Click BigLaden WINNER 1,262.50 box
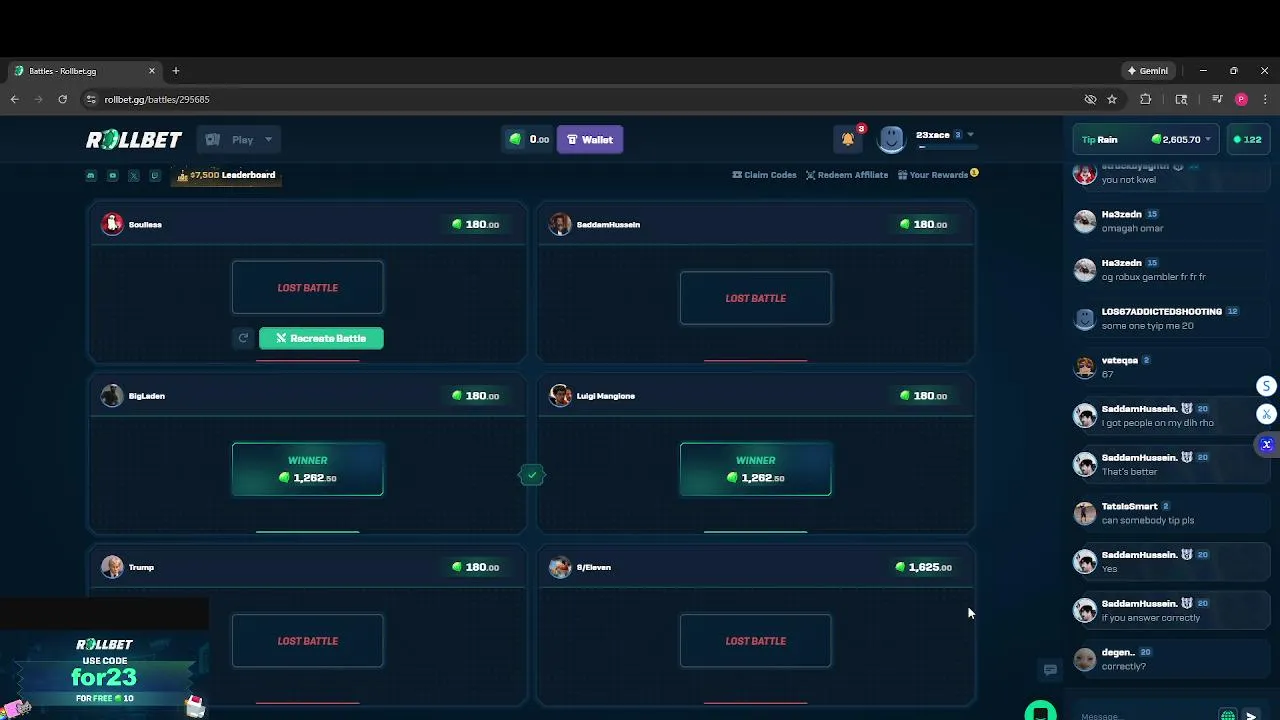The height and width of the screenshot is (720, 1280). tap(307, 469)
